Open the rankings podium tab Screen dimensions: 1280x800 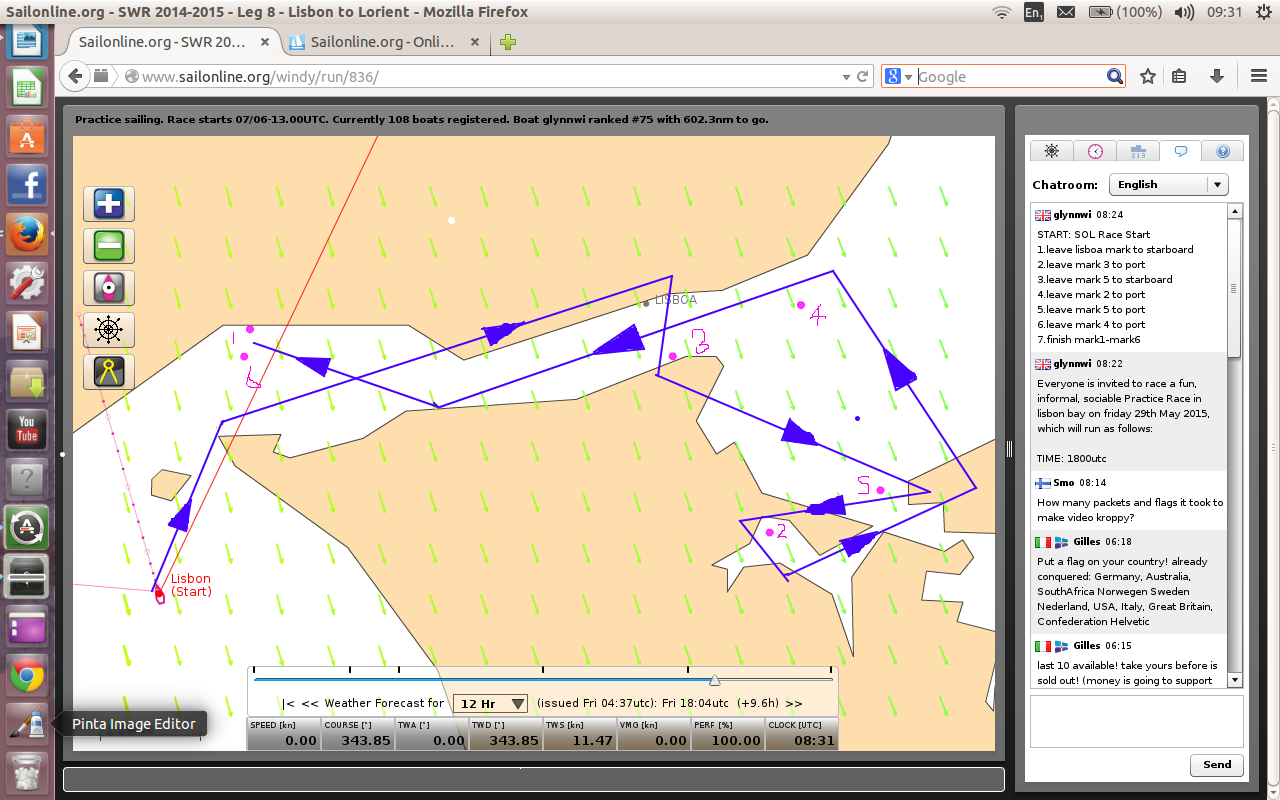pyautogui.click(x=1138, y=151)
